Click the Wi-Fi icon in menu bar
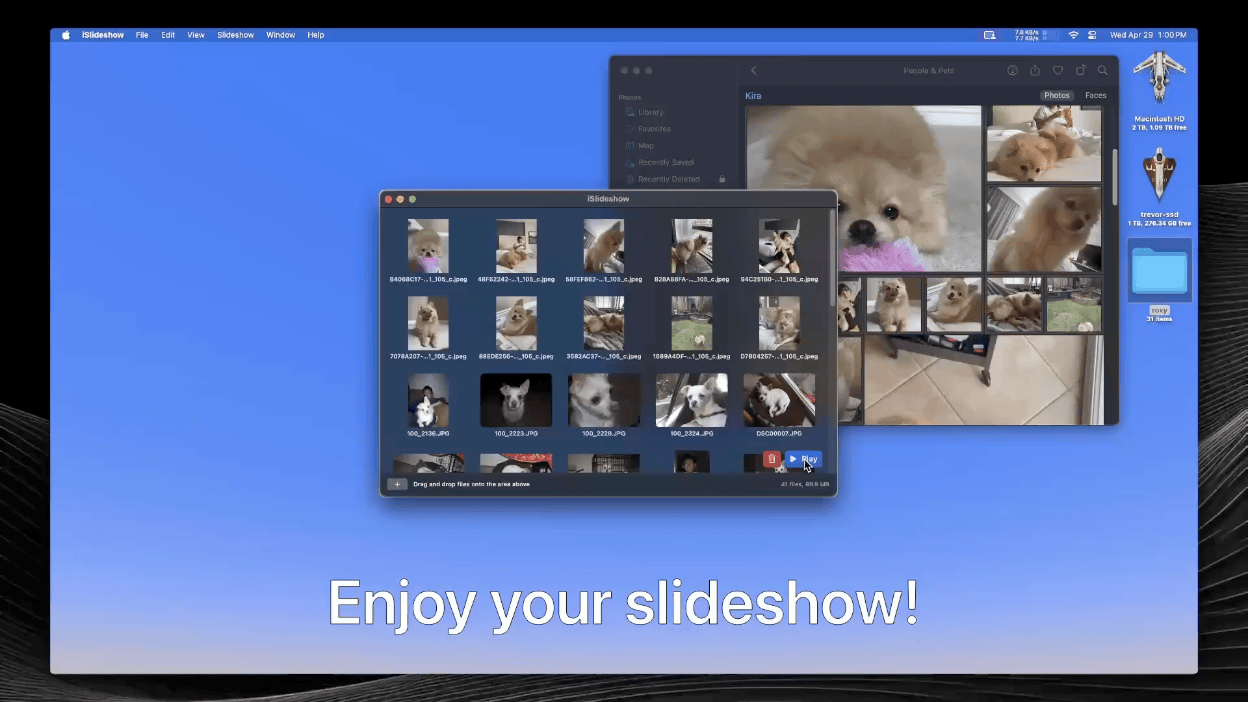This screenshot has width=1248, height=702. tap(1073, 35)
